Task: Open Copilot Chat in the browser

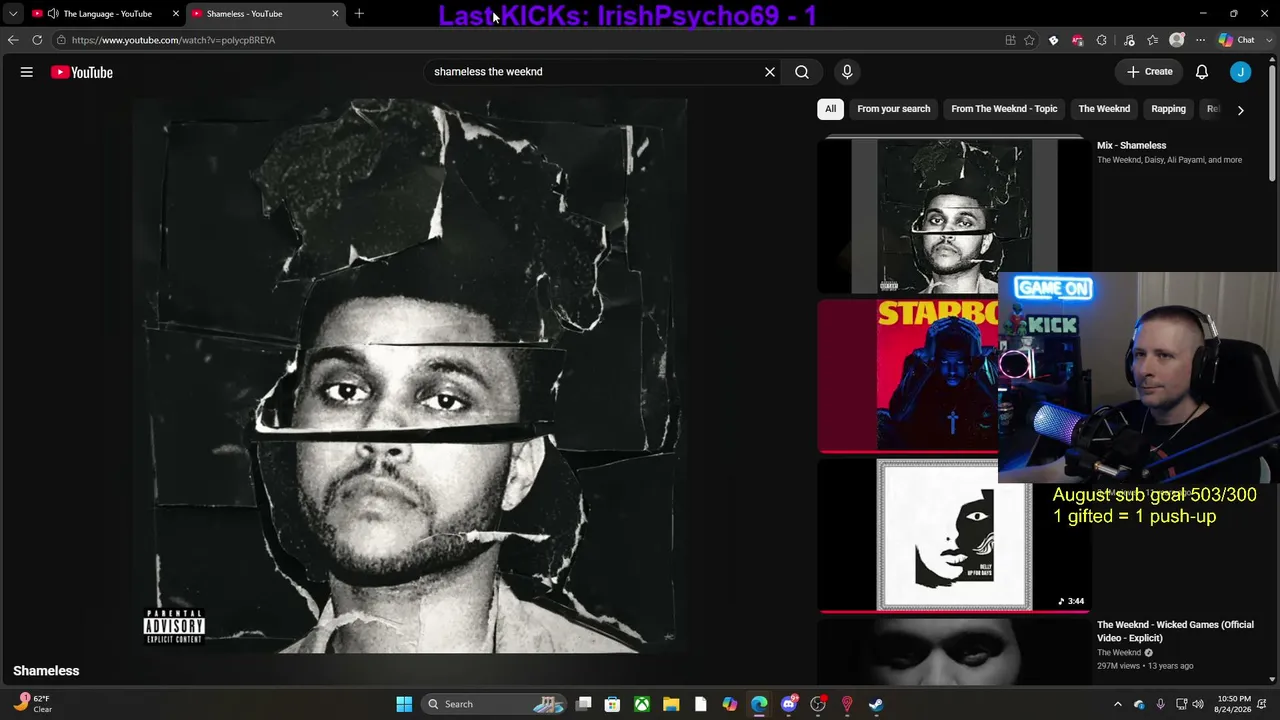Action: 1236,40
